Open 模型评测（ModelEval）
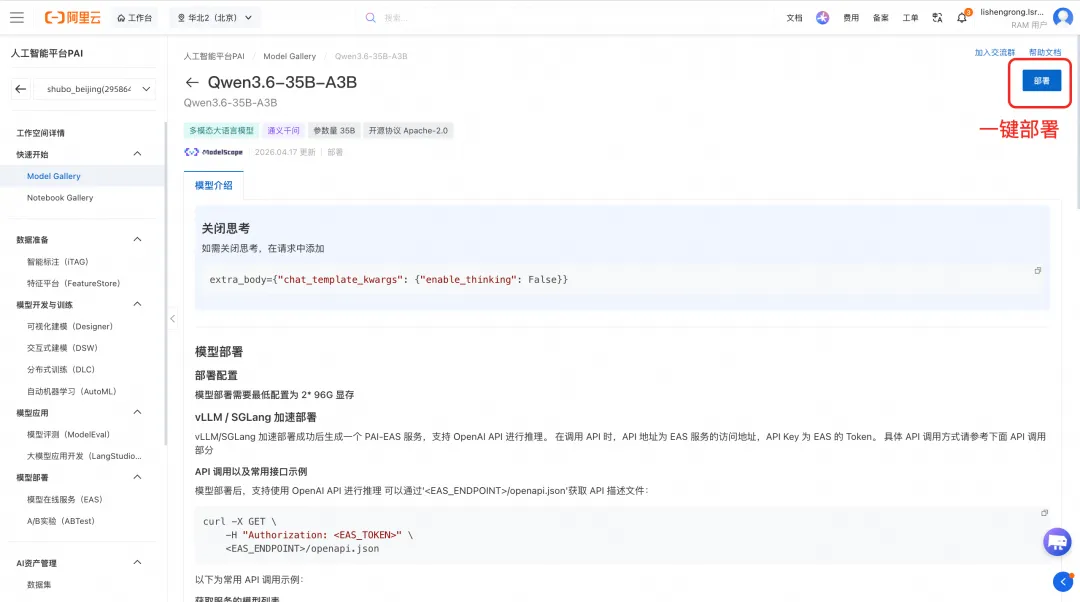This screenshot has height=602, width=1080. pos(68,435)
